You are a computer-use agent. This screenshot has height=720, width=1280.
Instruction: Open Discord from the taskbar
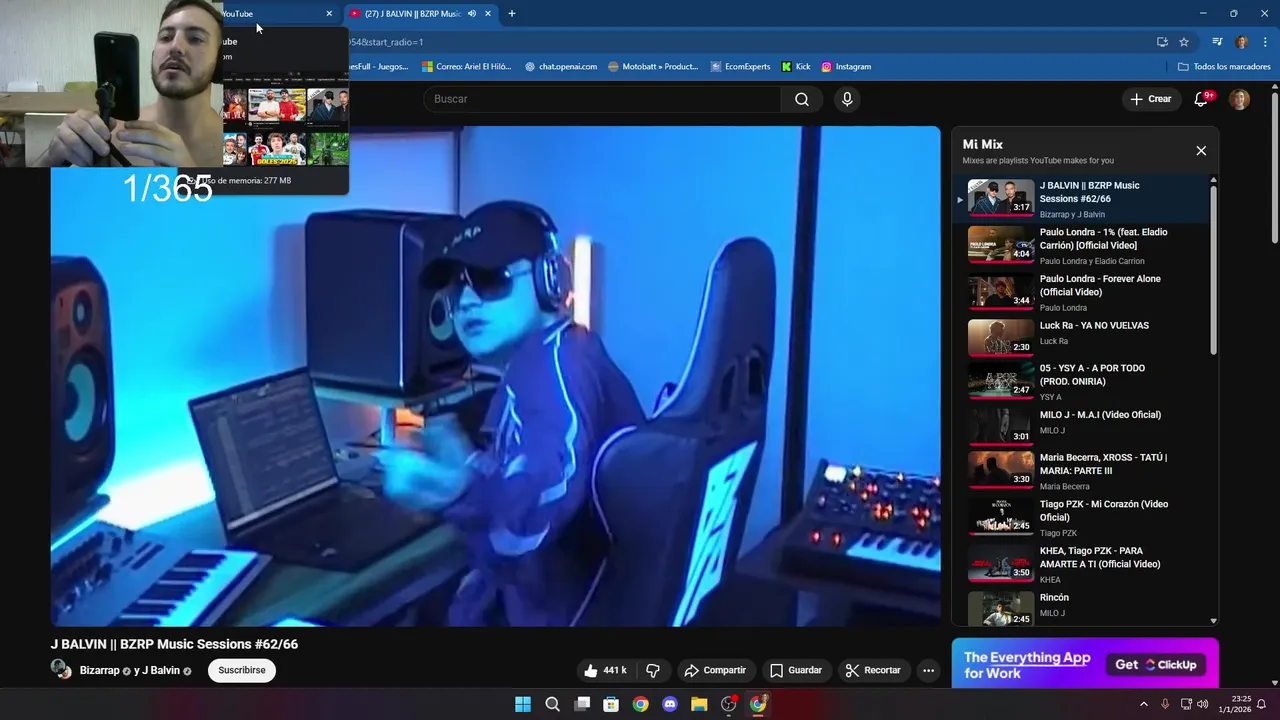(x=670, y=704)
